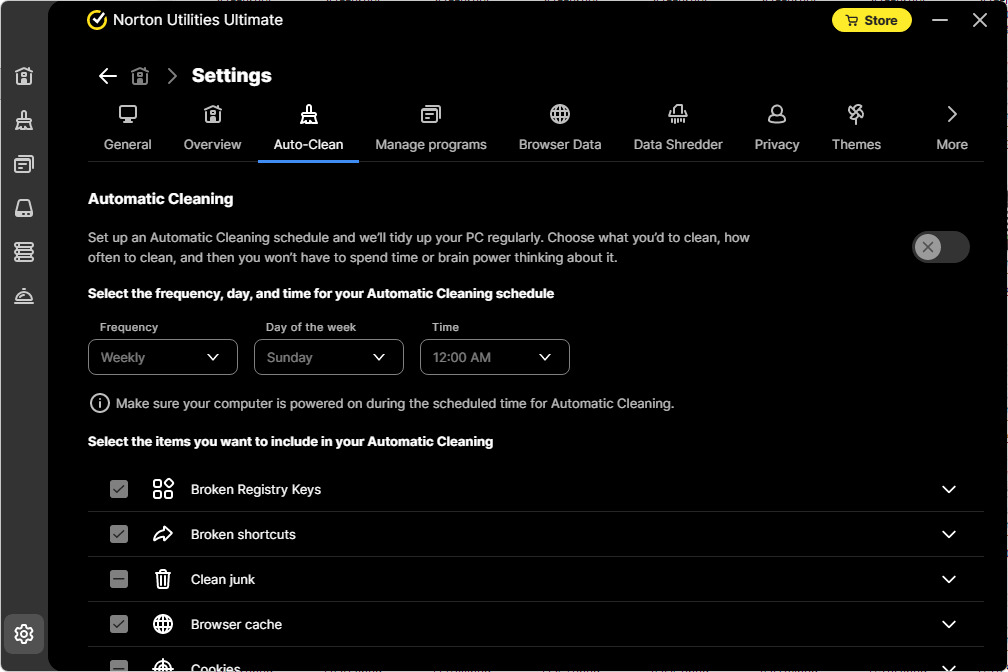Image resolution: width=1008 pixels, height=672 pixels.
Task: Open the Dashboard home icon in sidebar
Action: pos(23,75)
